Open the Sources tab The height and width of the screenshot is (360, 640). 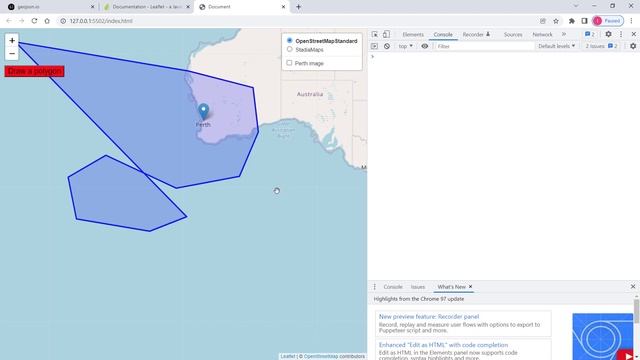coord(513,35)
